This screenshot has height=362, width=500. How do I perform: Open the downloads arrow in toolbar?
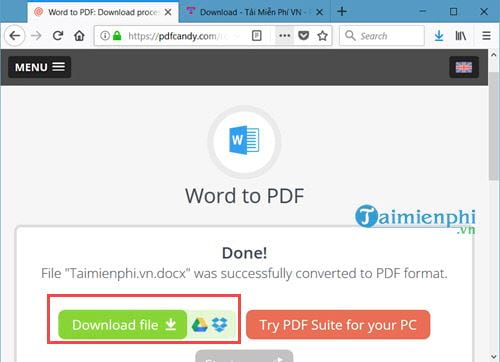pos(439,35)
